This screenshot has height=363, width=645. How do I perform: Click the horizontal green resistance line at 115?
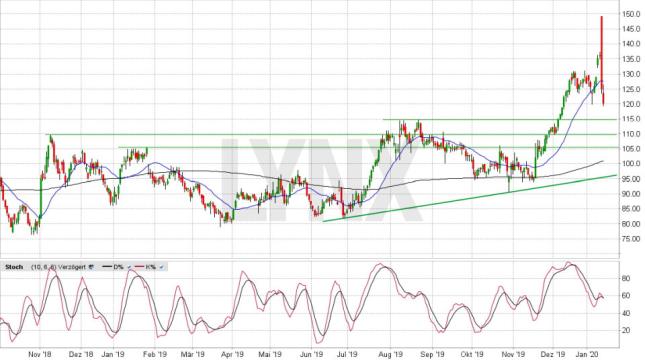click(x=500, y=119)
